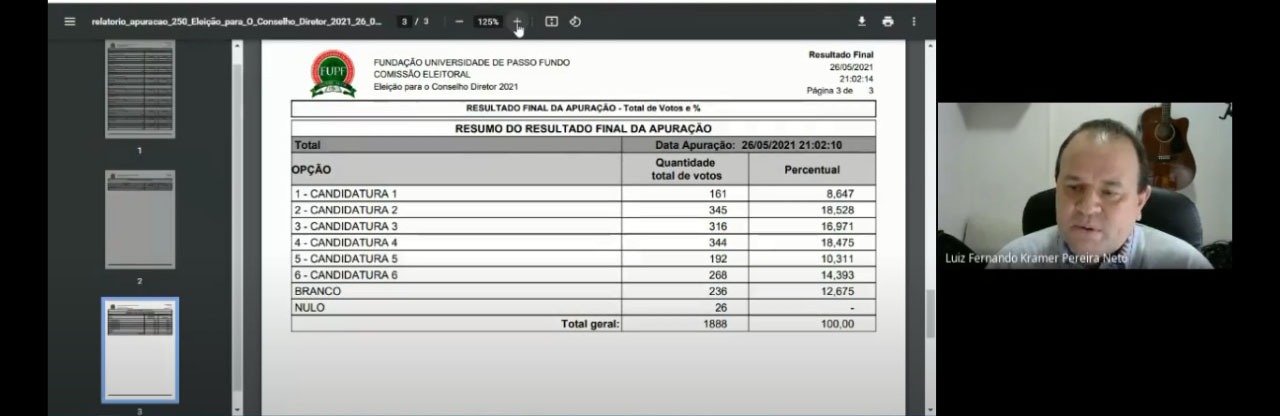Open the PDF viewer sidebar menu
The width and height of the screenshot is (1280, 416).
[69, 21]
